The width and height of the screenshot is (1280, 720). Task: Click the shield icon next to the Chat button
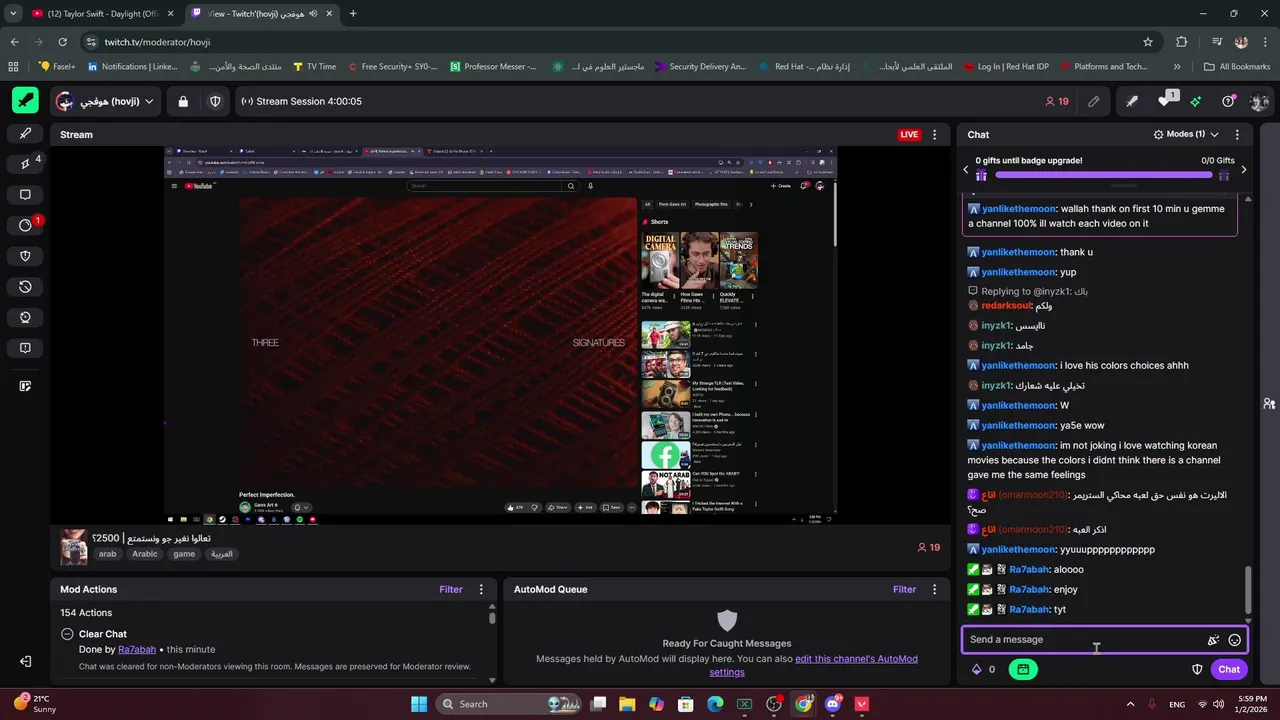coord(1197,669)
